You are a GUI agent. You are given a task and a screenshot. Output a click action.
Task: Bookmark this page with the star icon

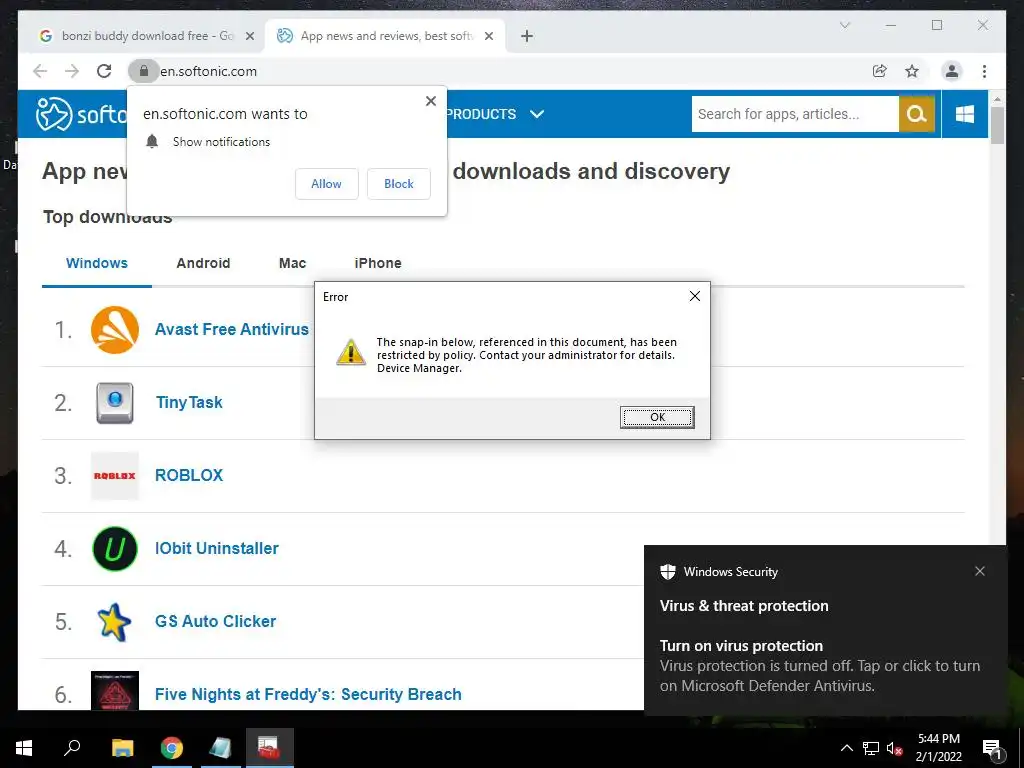(x=912, y=71)
